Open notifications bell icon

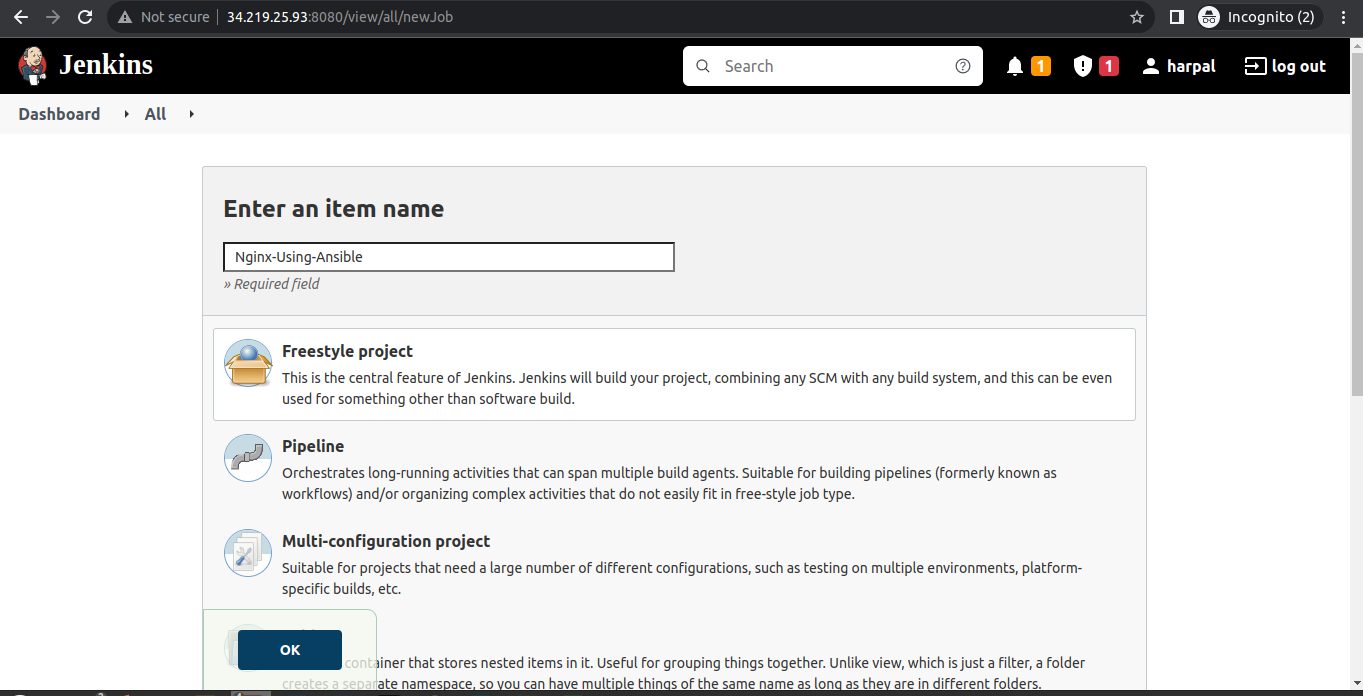(1015, 66)
